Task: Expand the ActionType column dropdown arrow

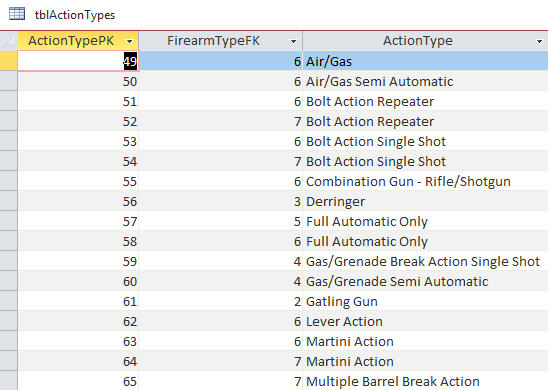Action: 540,41
